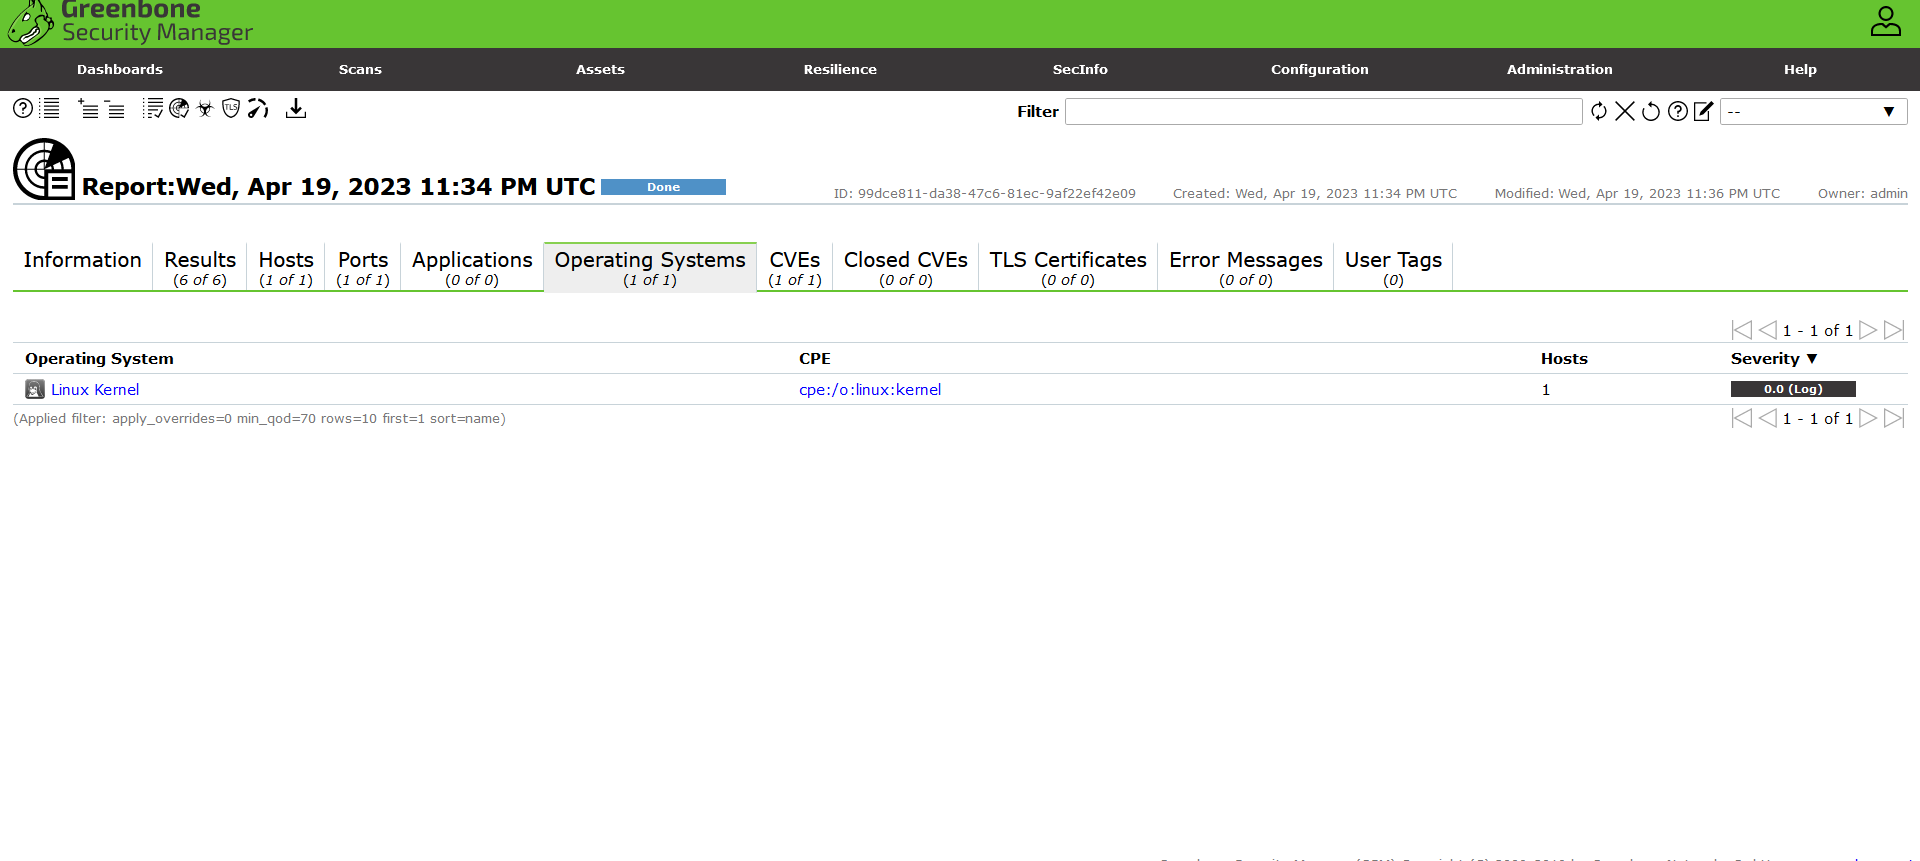Image resolution: width=1920 pixels, height=861 pixels.
Task: Go to last page in top pagination
Action: 1894,330
